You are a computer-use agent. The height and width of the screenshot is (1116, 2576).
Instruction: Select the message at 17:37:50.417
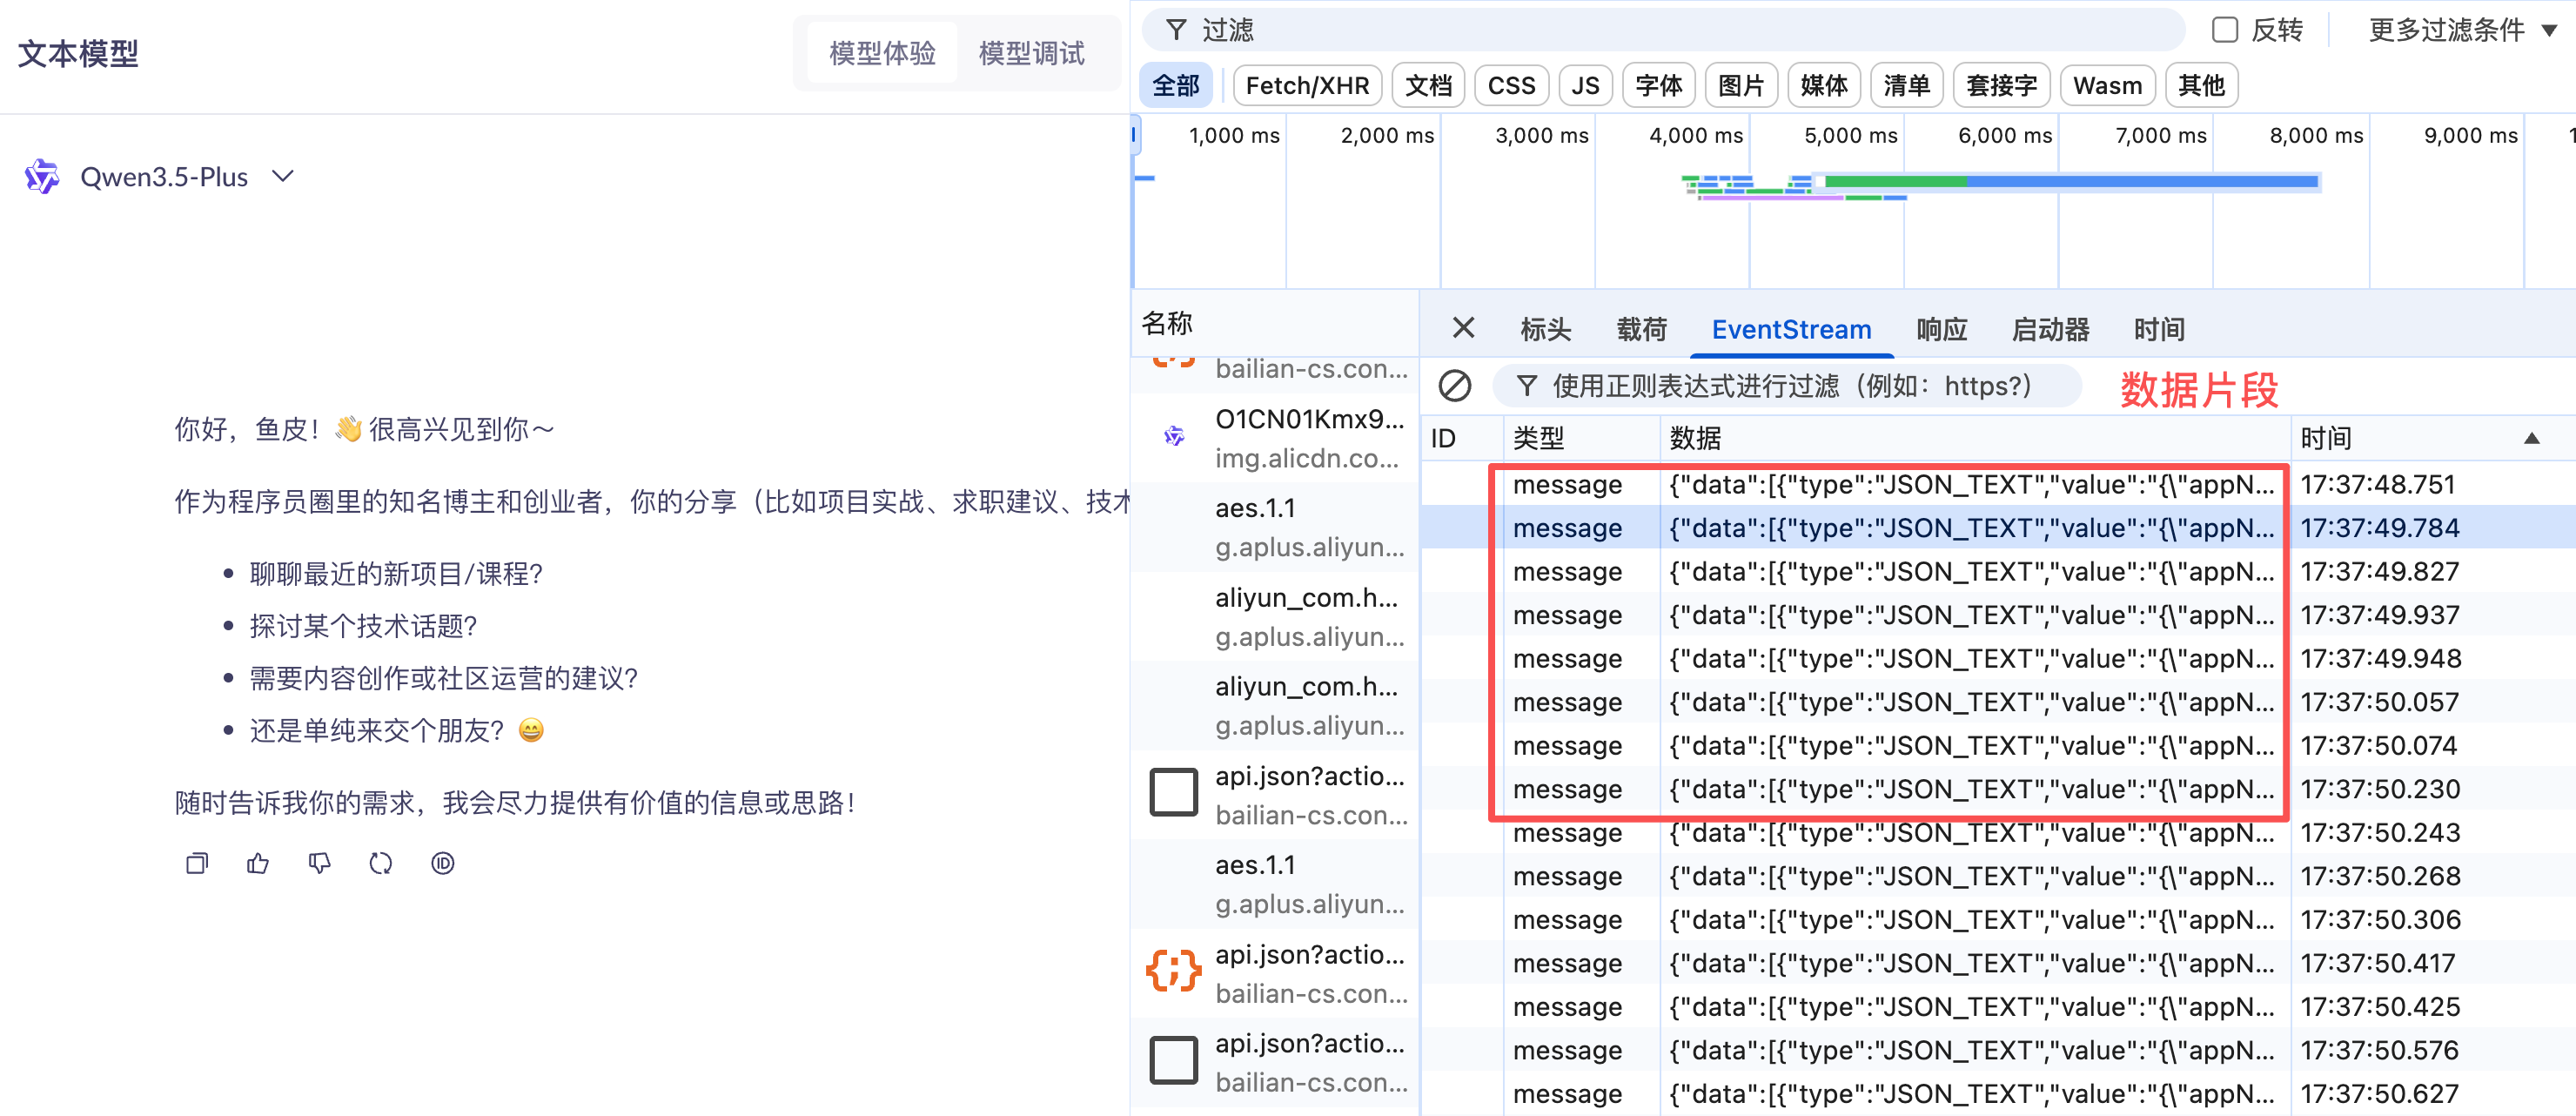click(1970, 963)
